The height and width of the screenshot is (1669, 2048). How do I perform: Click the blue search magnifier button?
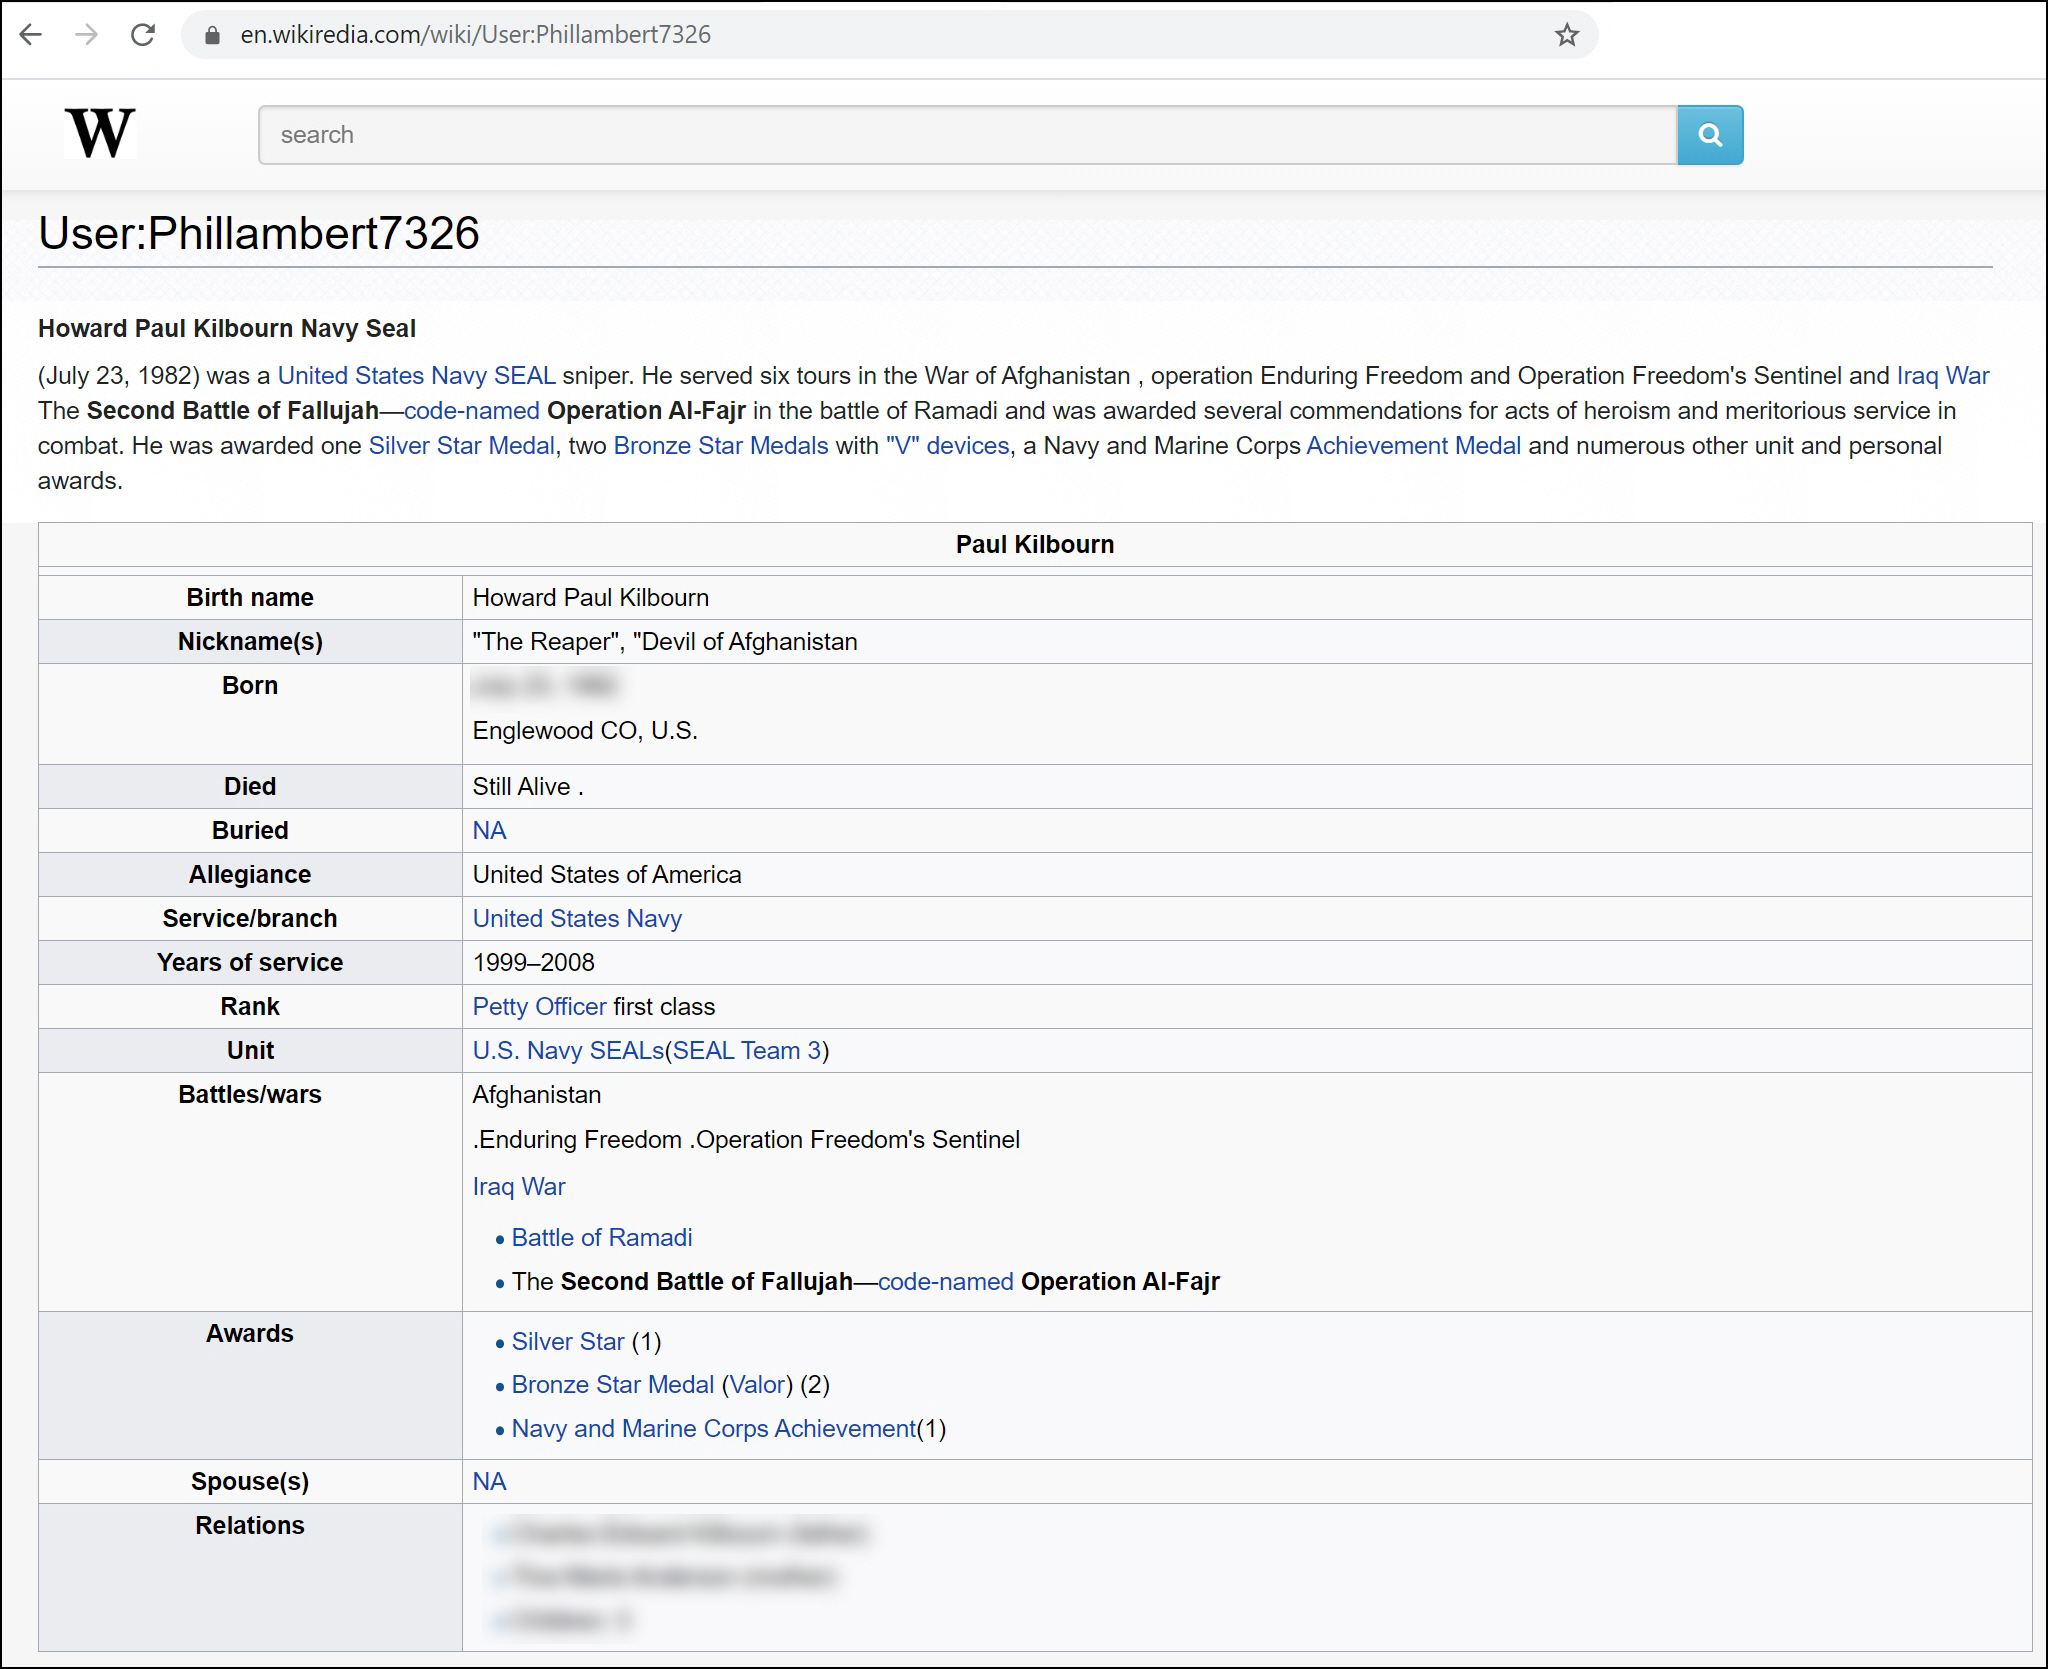[x=1710, y=135]
